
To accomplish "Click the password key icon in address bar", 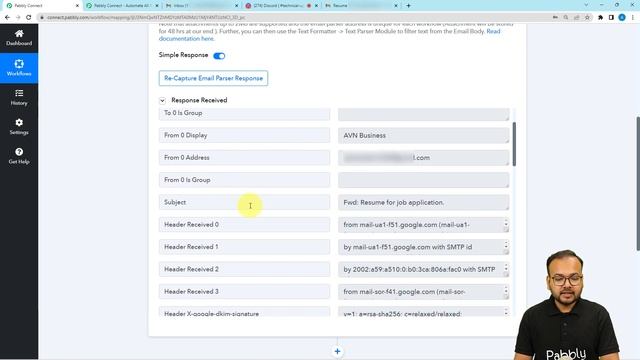I will (x=555, y=18).
